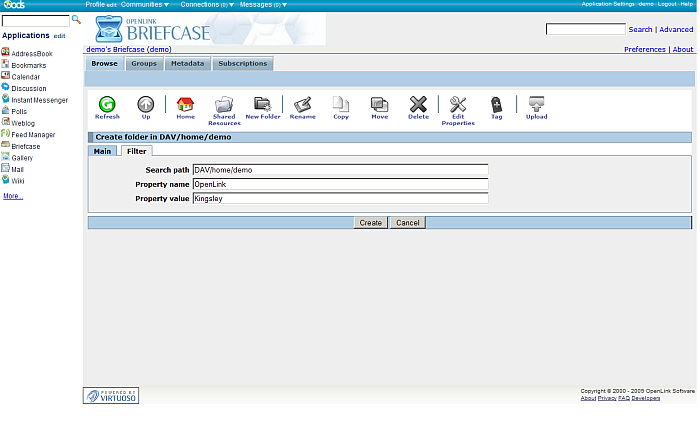Open the Preferences link

click(644, 49)
